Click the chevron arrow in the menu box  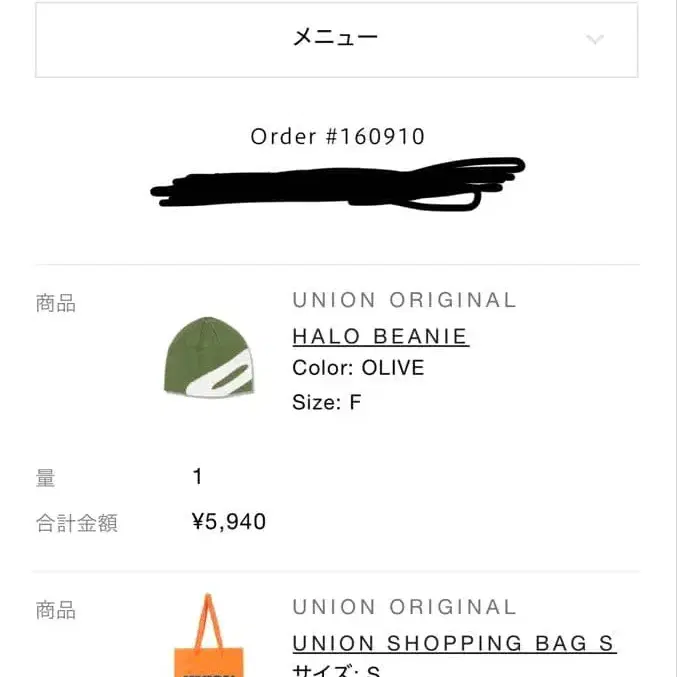point(595,40)
